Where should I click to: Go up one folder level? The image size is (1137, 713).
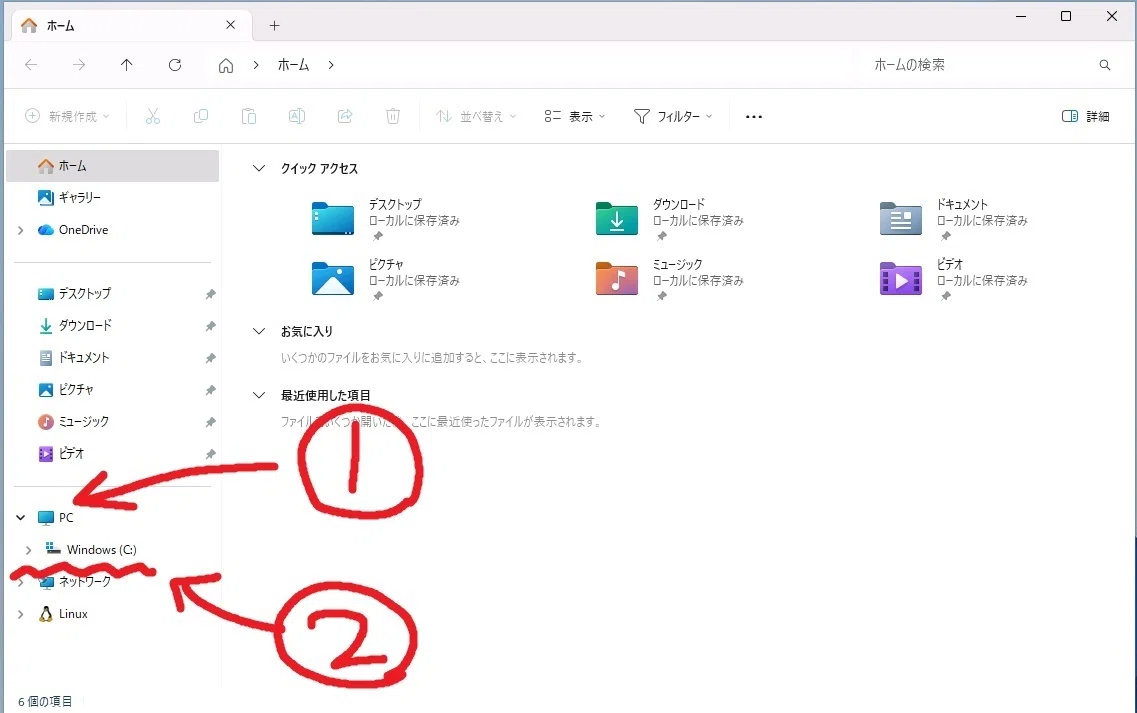(x=126, y=65)
